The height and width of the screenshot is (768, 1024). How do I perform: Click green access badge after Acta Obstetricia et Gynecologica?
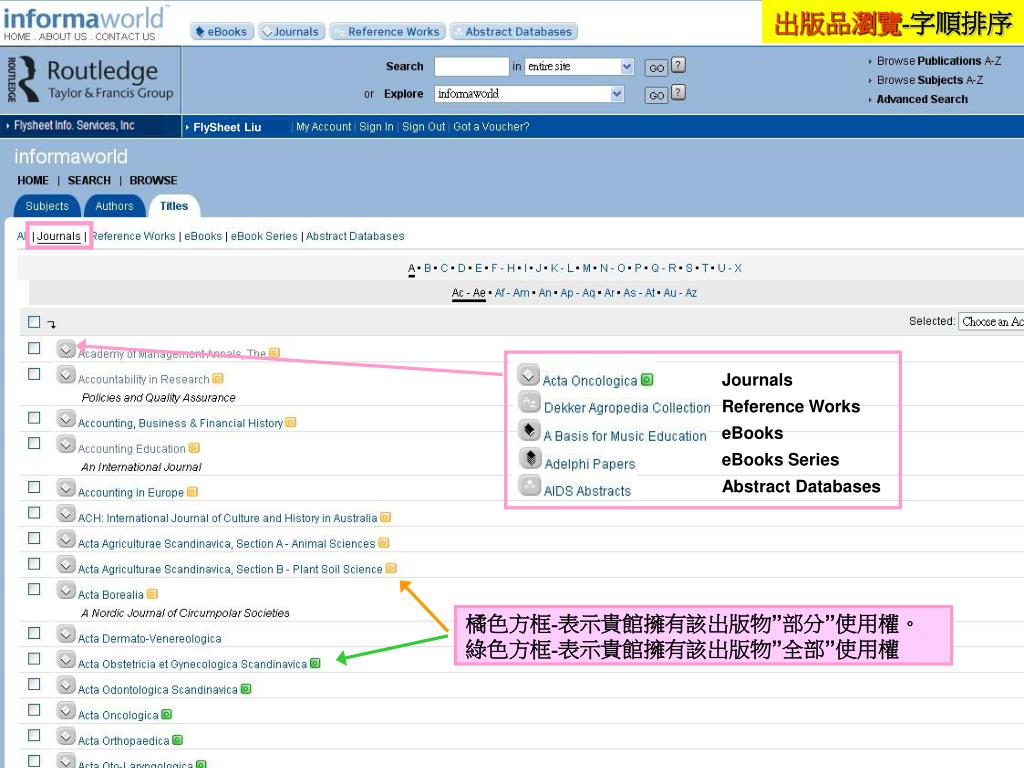315,664
